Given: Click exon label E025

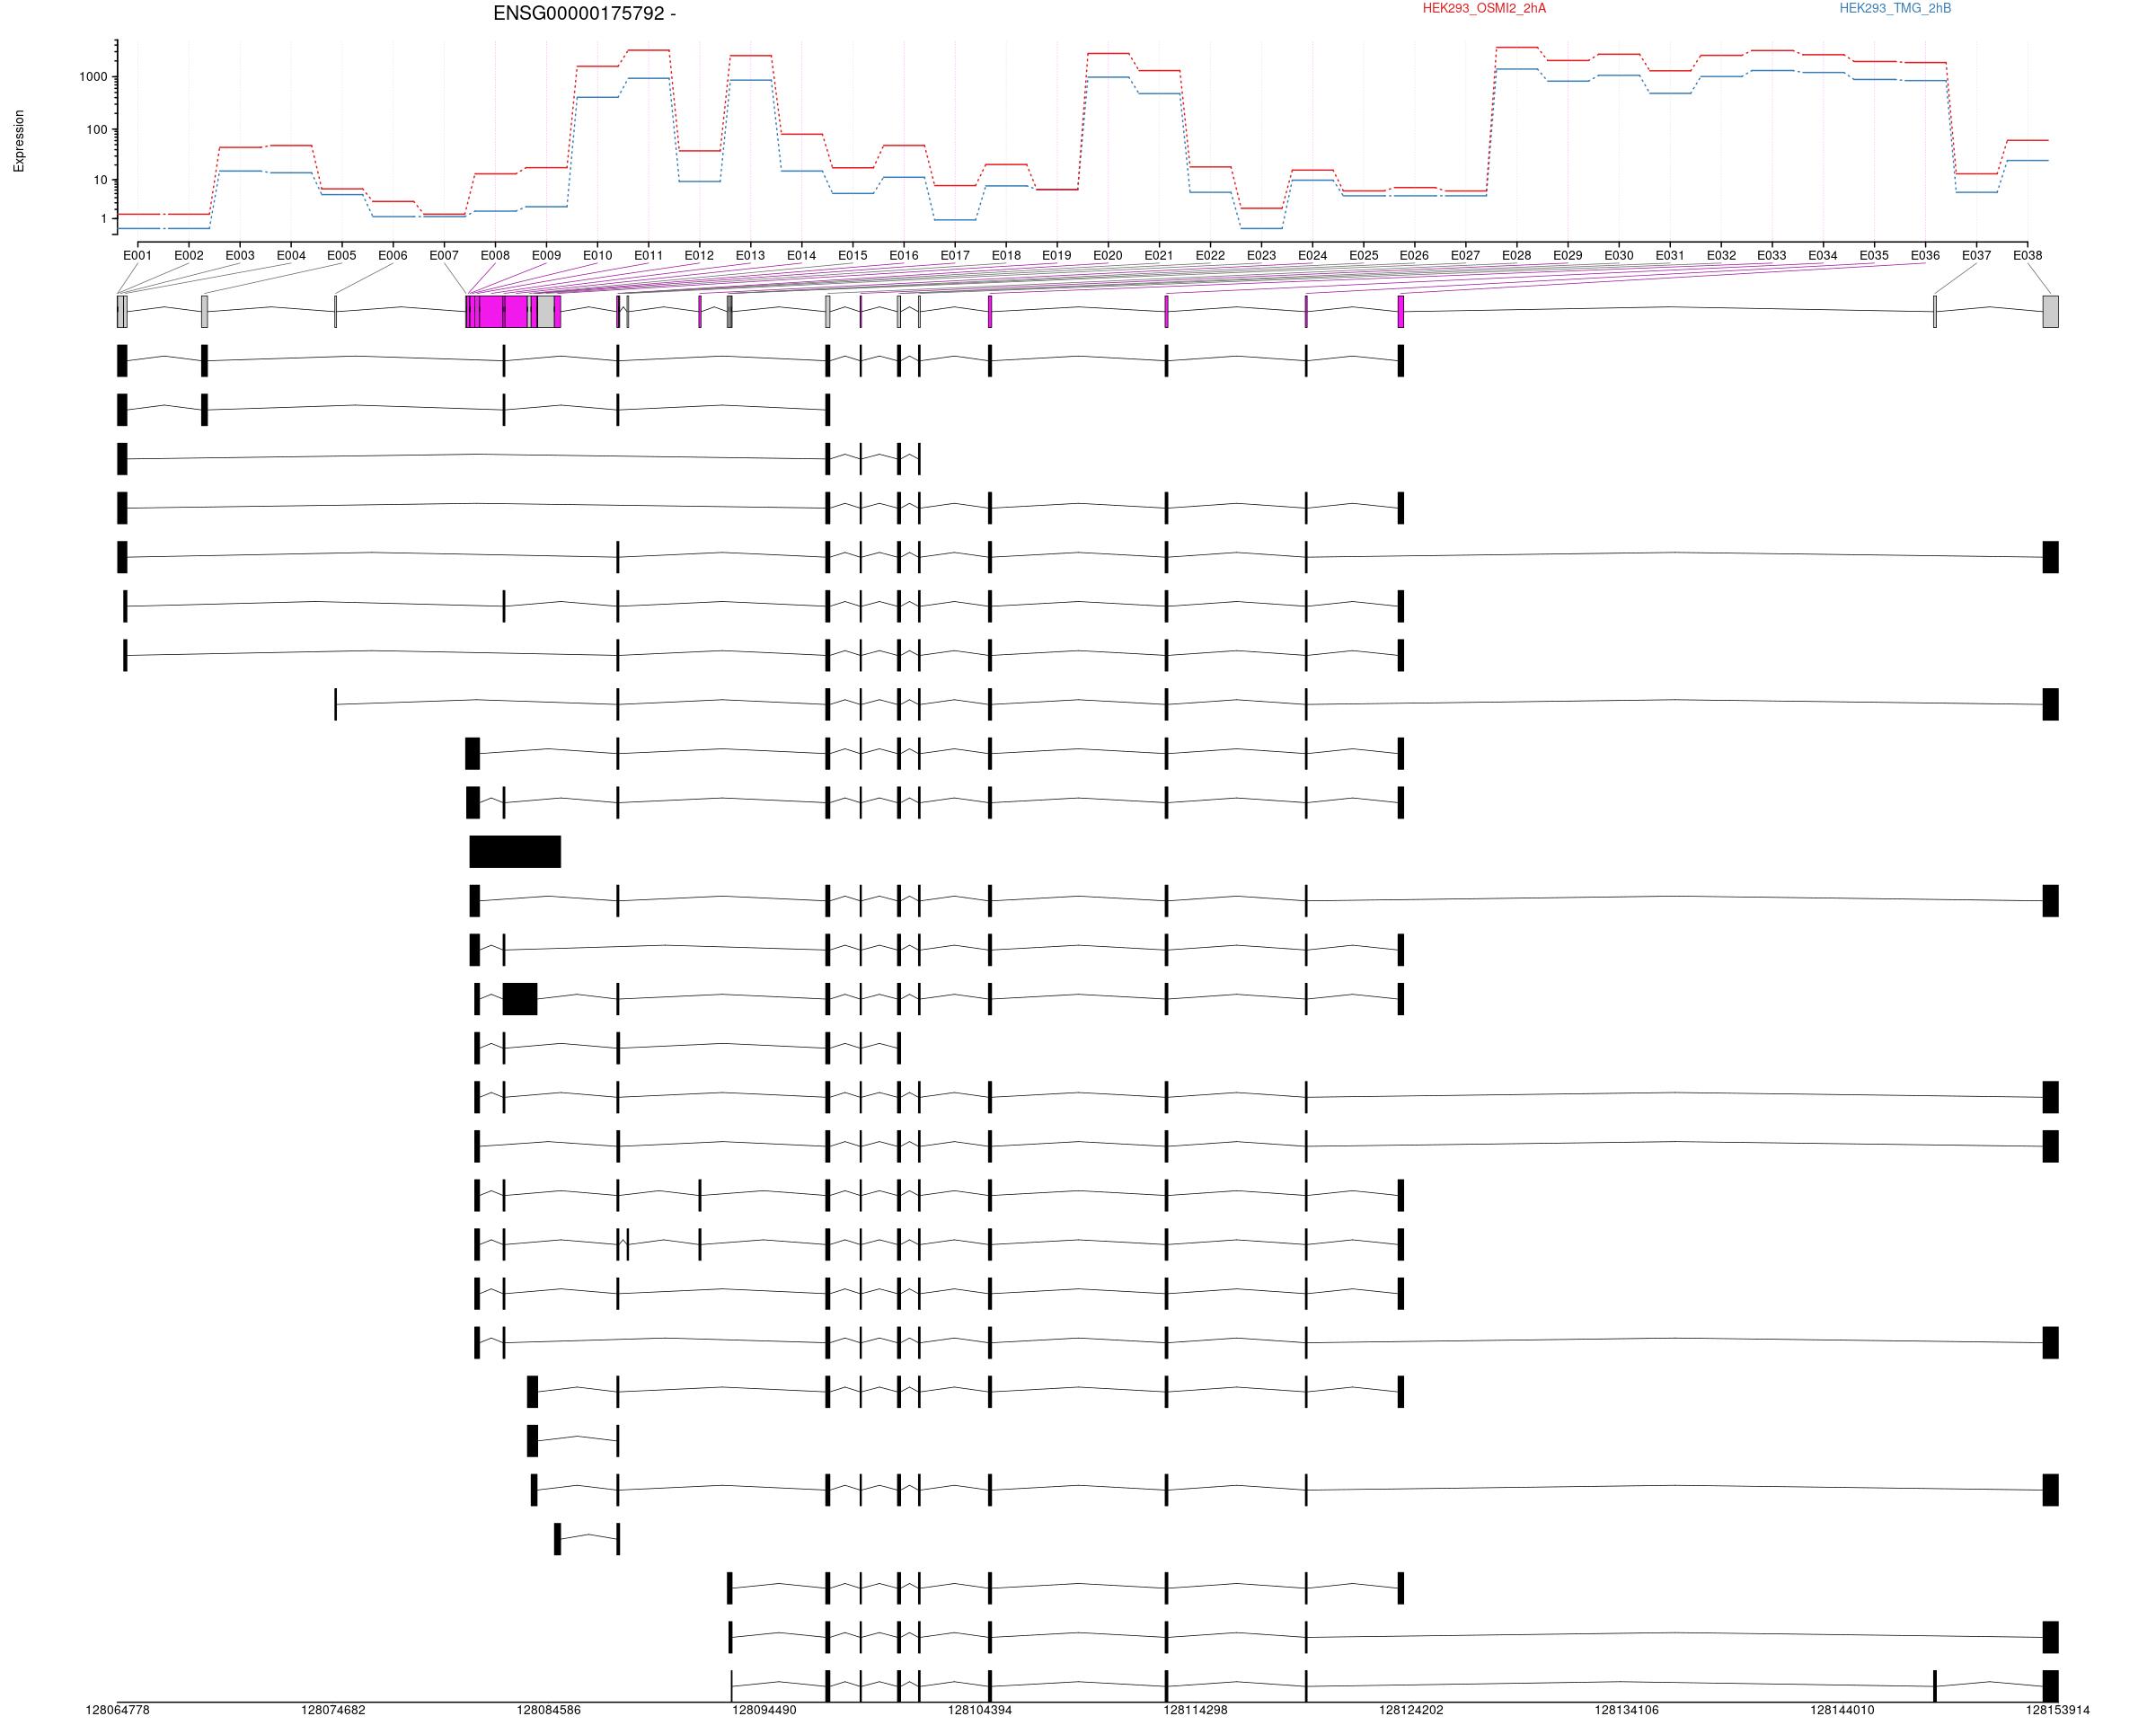Looking at the screenshot, I should coord(1363,256).
